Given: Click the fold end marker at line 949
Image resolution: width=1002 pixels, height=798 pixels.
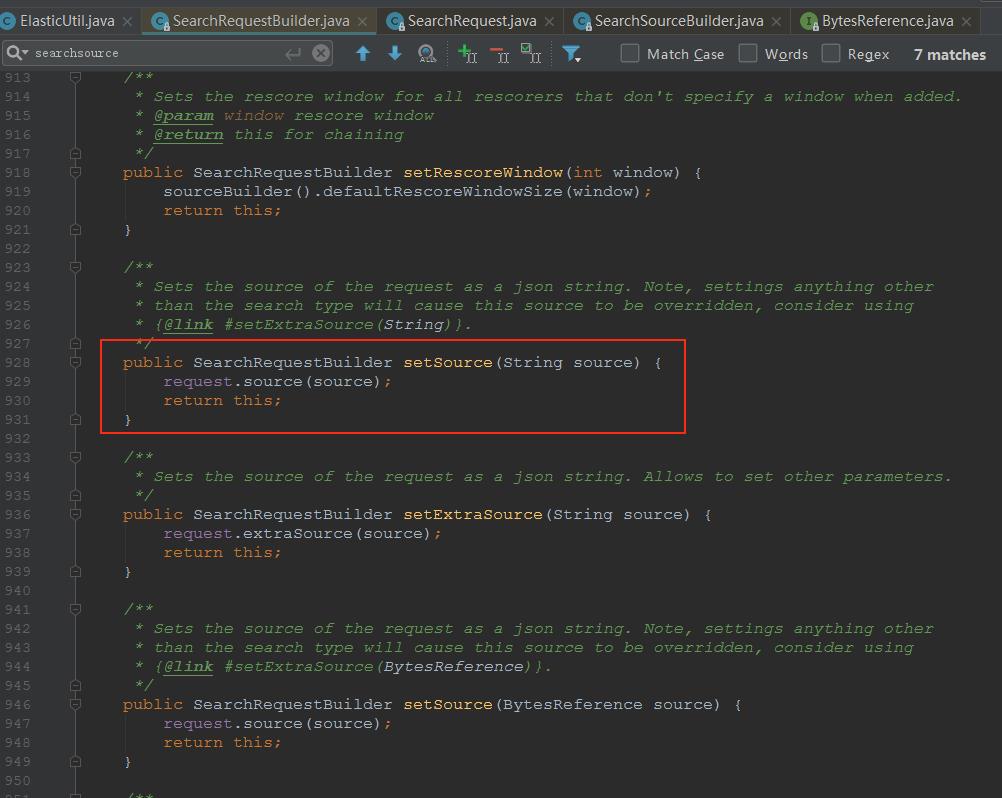Looking at the screenshot, I should [x=75, y=762].
